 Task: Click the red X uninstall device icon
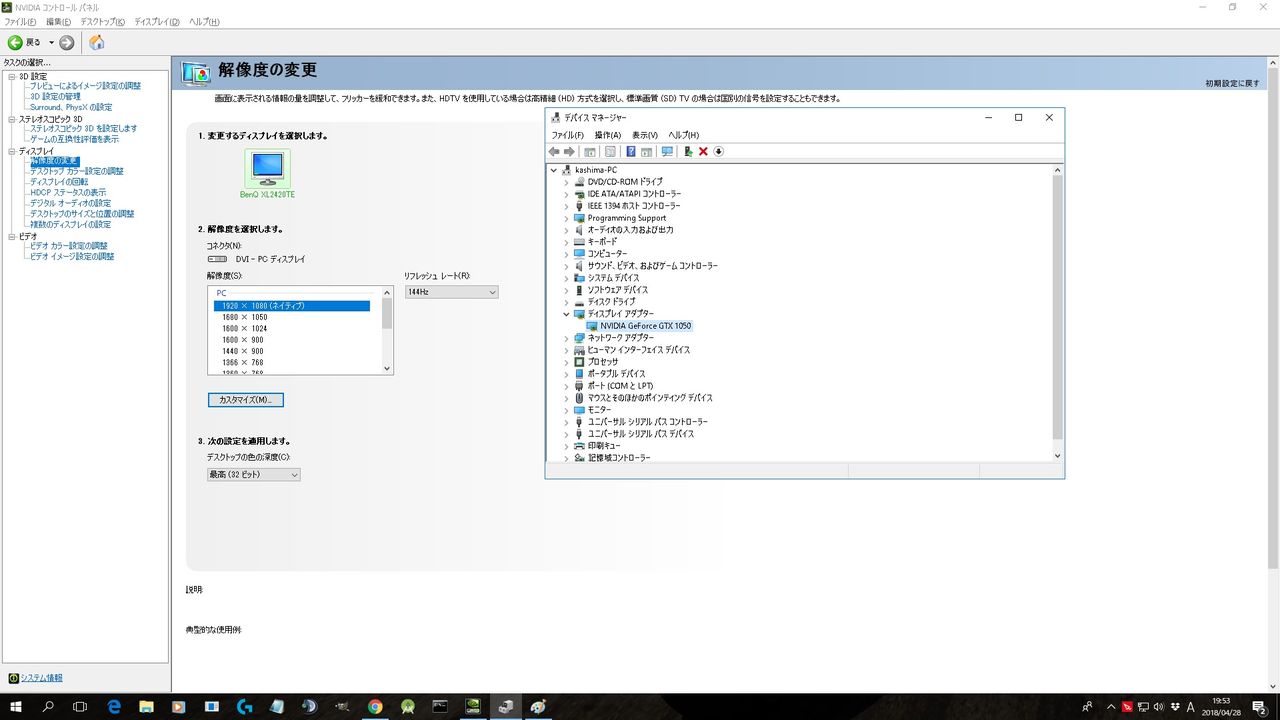point(703,152)
